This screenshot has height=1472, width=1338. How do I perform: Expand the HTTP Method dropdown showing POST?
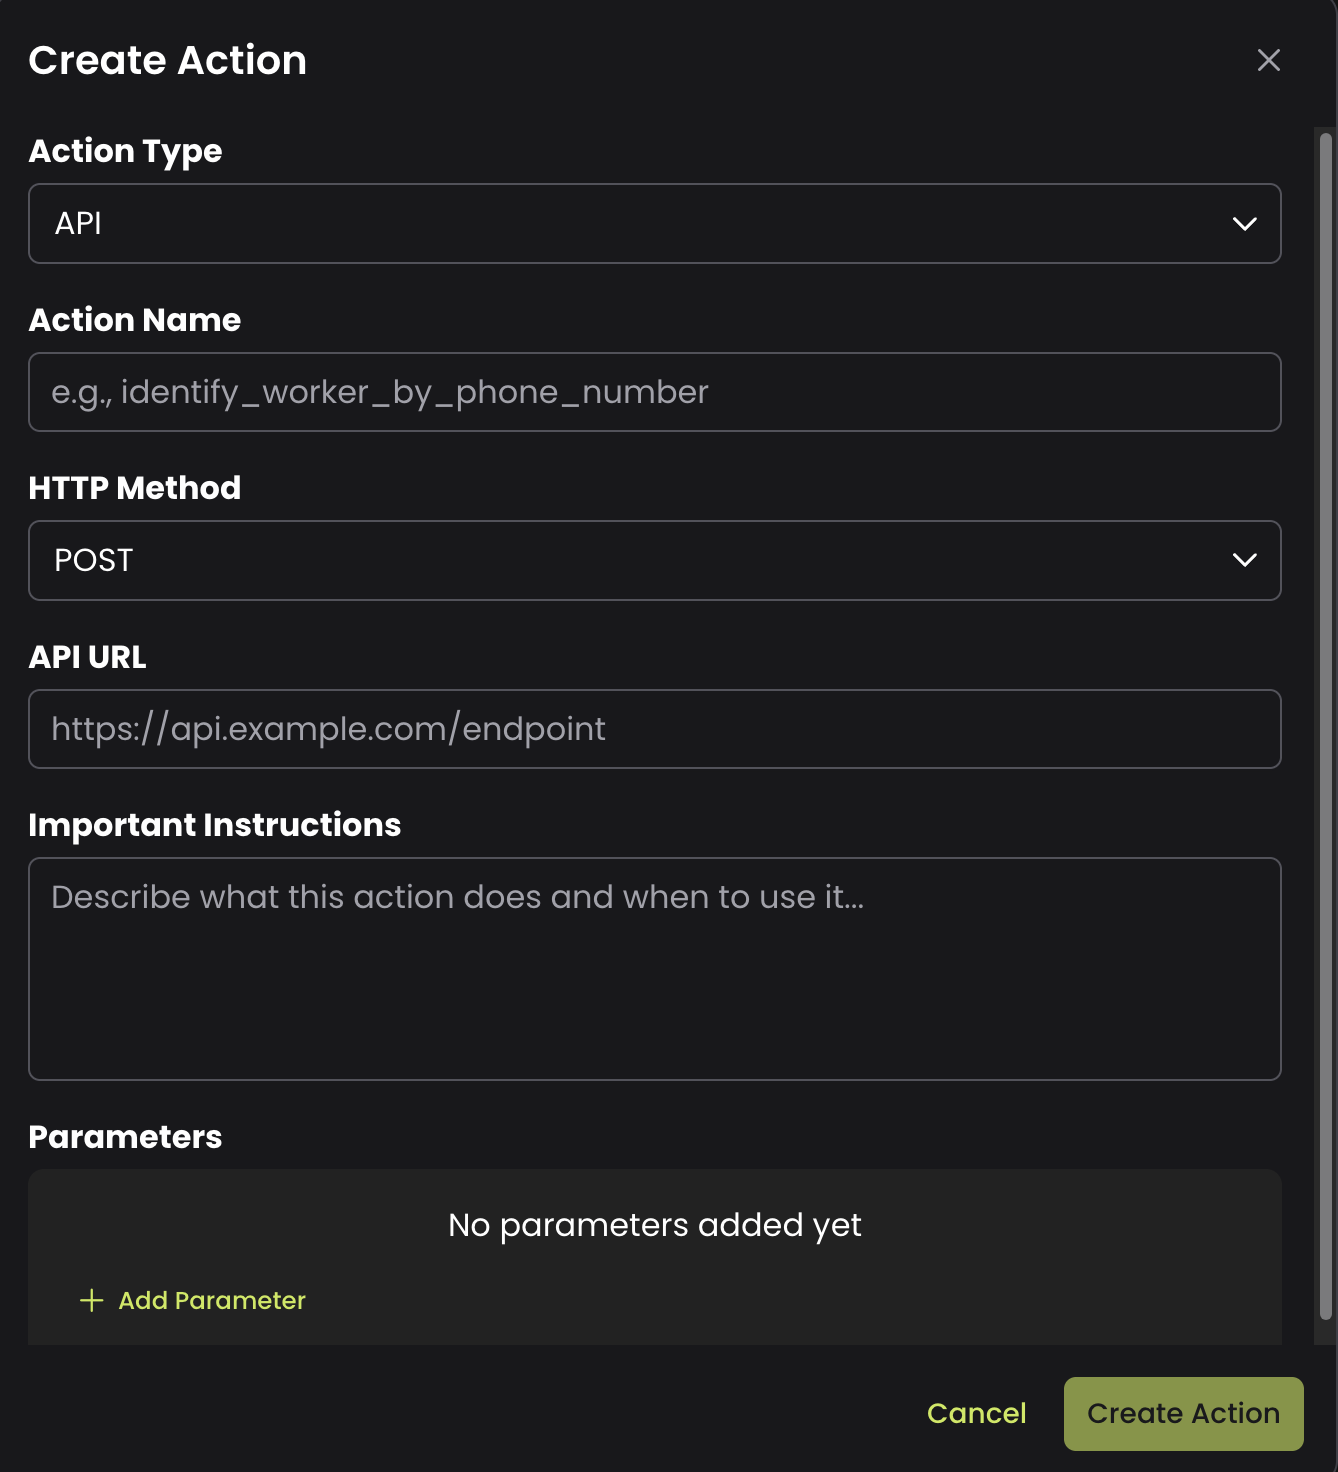coord(640,561)
